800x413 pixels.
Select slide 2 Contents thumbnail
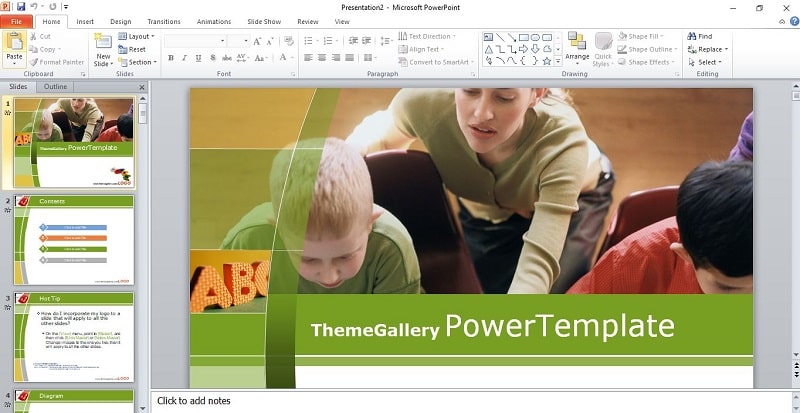pyautogui.click(x=74, y=239)
